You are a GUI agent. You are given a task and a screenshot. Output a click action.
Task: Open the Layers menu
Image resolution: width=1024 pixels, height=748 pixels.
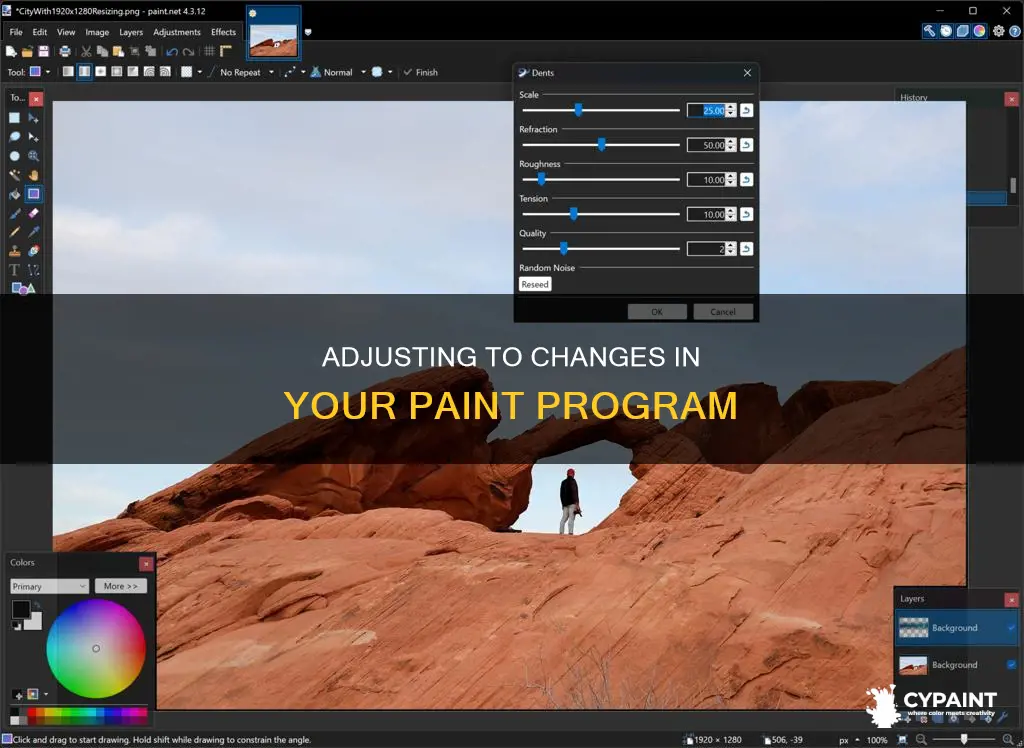(131, 32)
